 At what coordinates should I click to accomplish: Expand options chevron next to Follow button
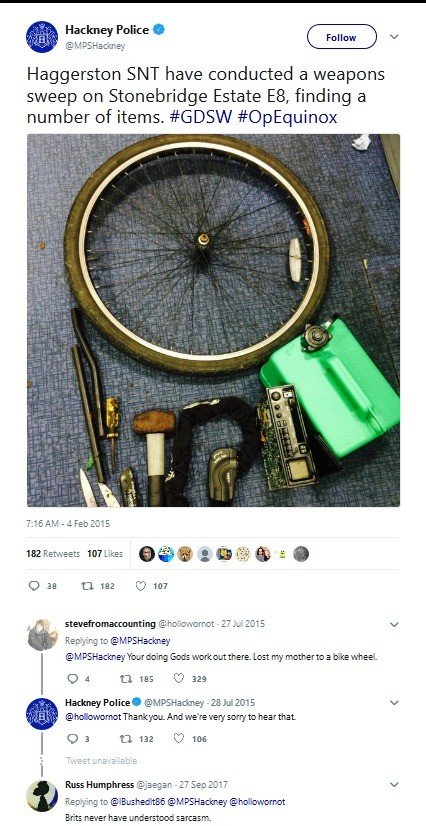pyautogui.click(x=394, y=37)
